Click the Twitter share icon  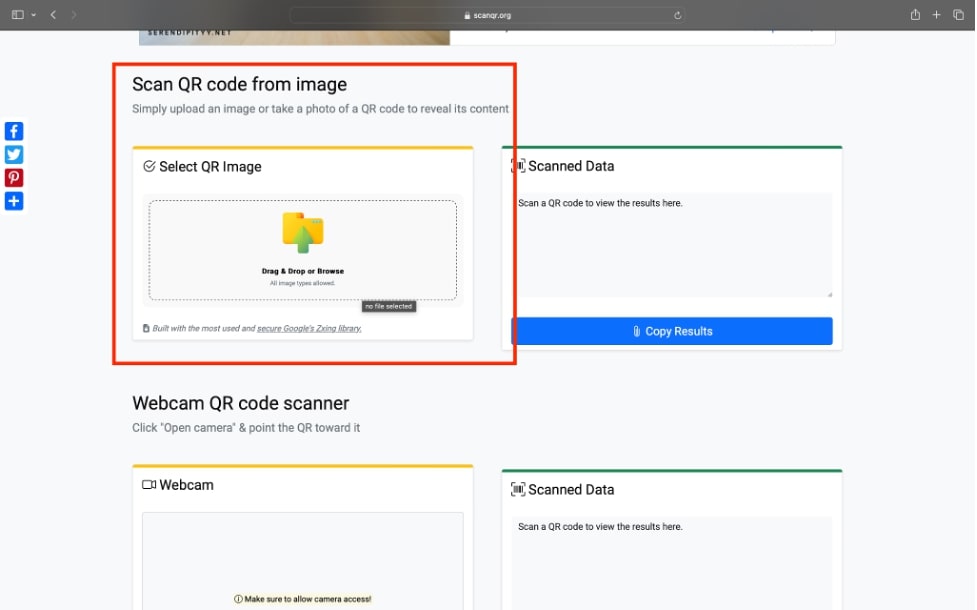click(14, 154)
